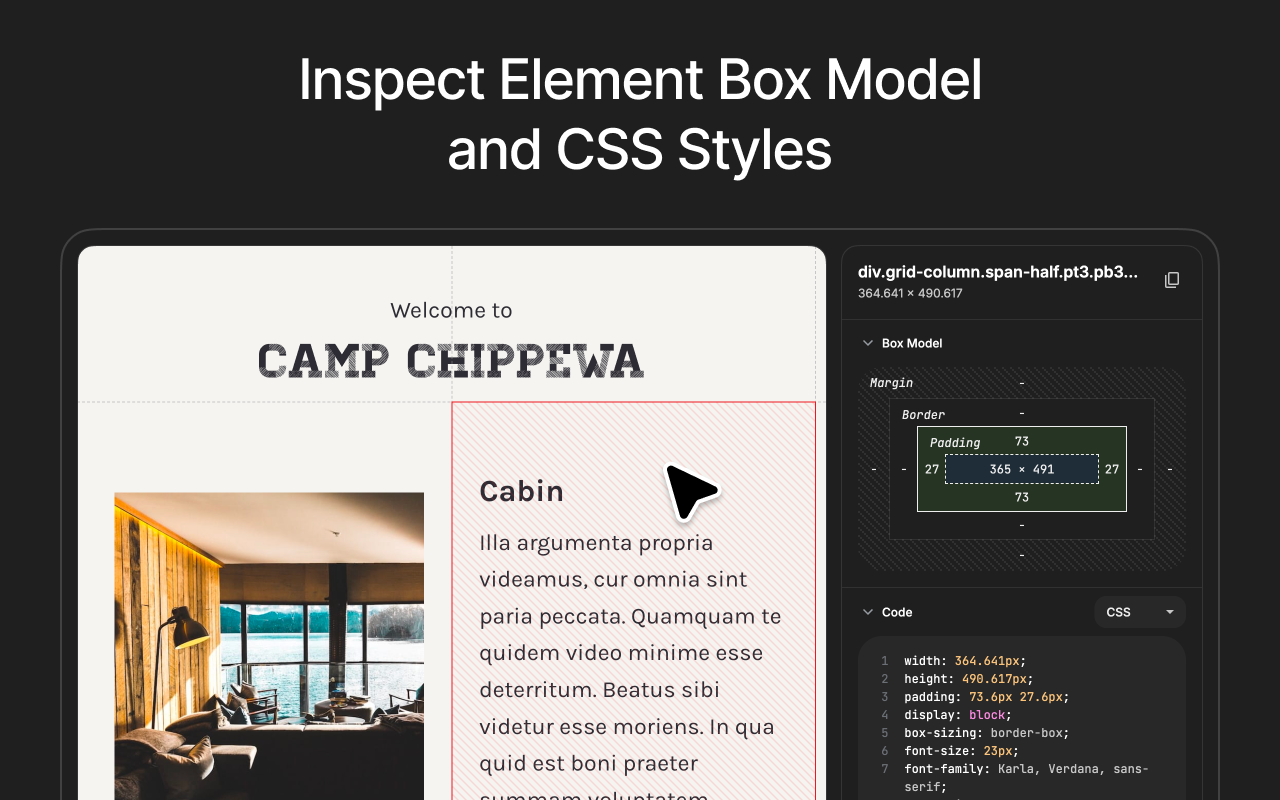Copy the element selector with the copy icon
The width and height of the screenshot is (1280, 800).
(x=1172, y=280)
